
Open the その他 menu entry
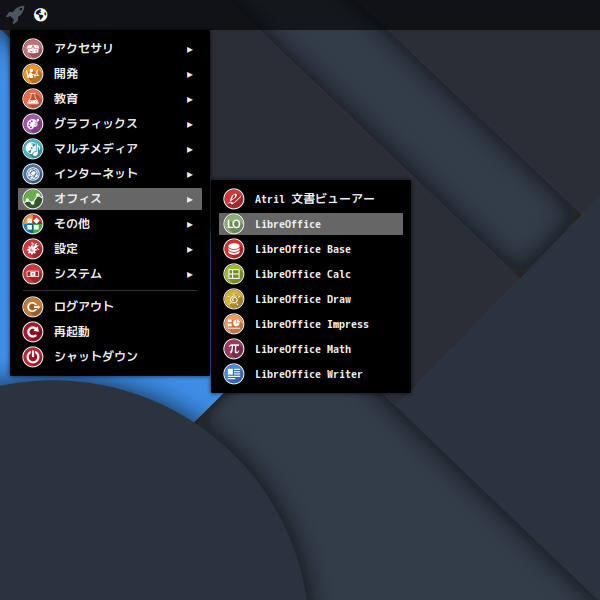110,224
